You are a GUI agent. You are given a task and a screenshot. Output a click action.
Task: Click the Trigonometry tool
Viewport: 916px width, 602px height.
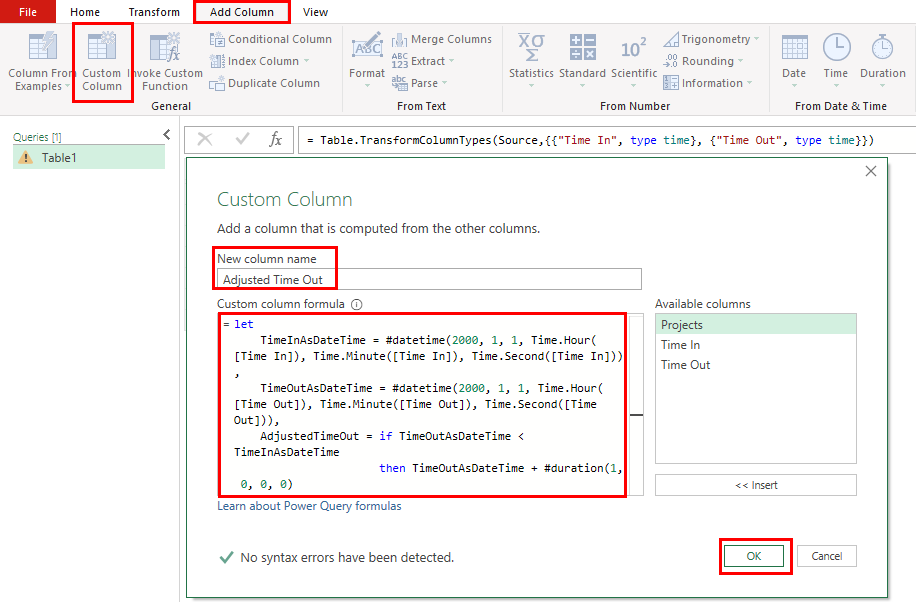tap(707, 39)
